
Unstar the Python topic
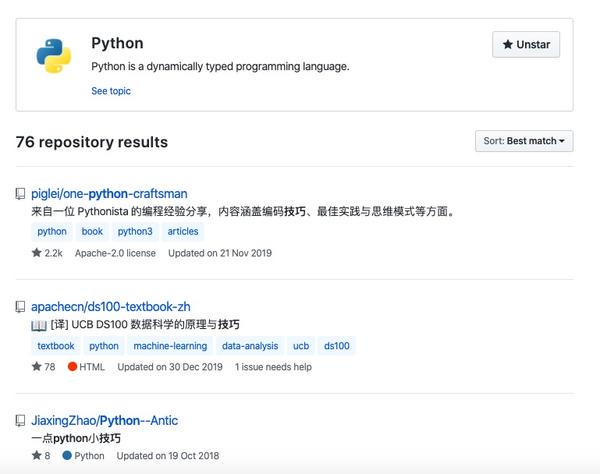(x=526, y=44)
